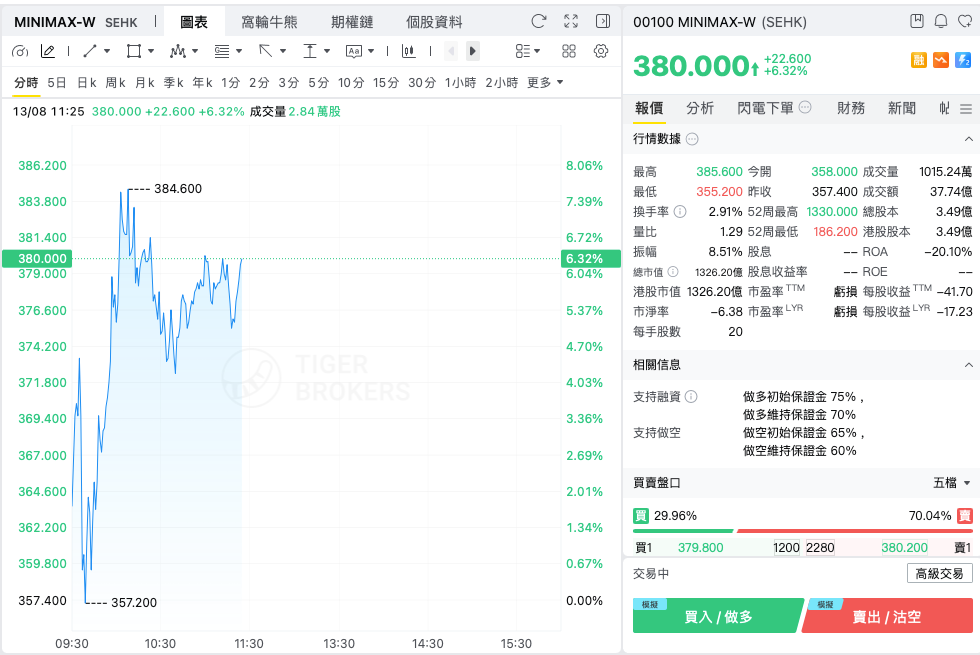Collapse the 相關信息 section

968,364
